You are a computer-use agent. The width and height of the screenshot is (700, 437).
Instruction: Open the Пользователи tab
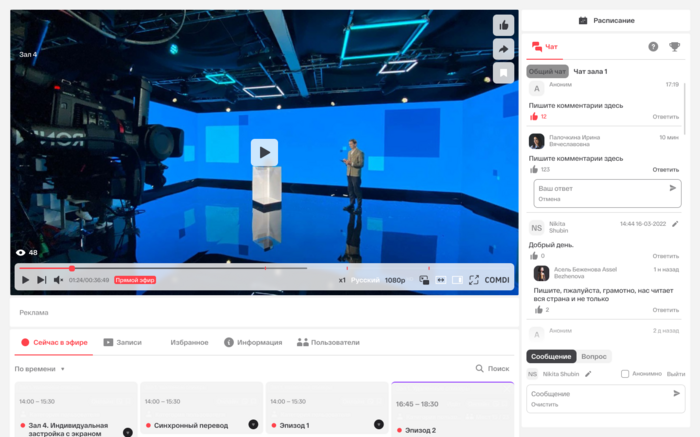coord(328,342)
